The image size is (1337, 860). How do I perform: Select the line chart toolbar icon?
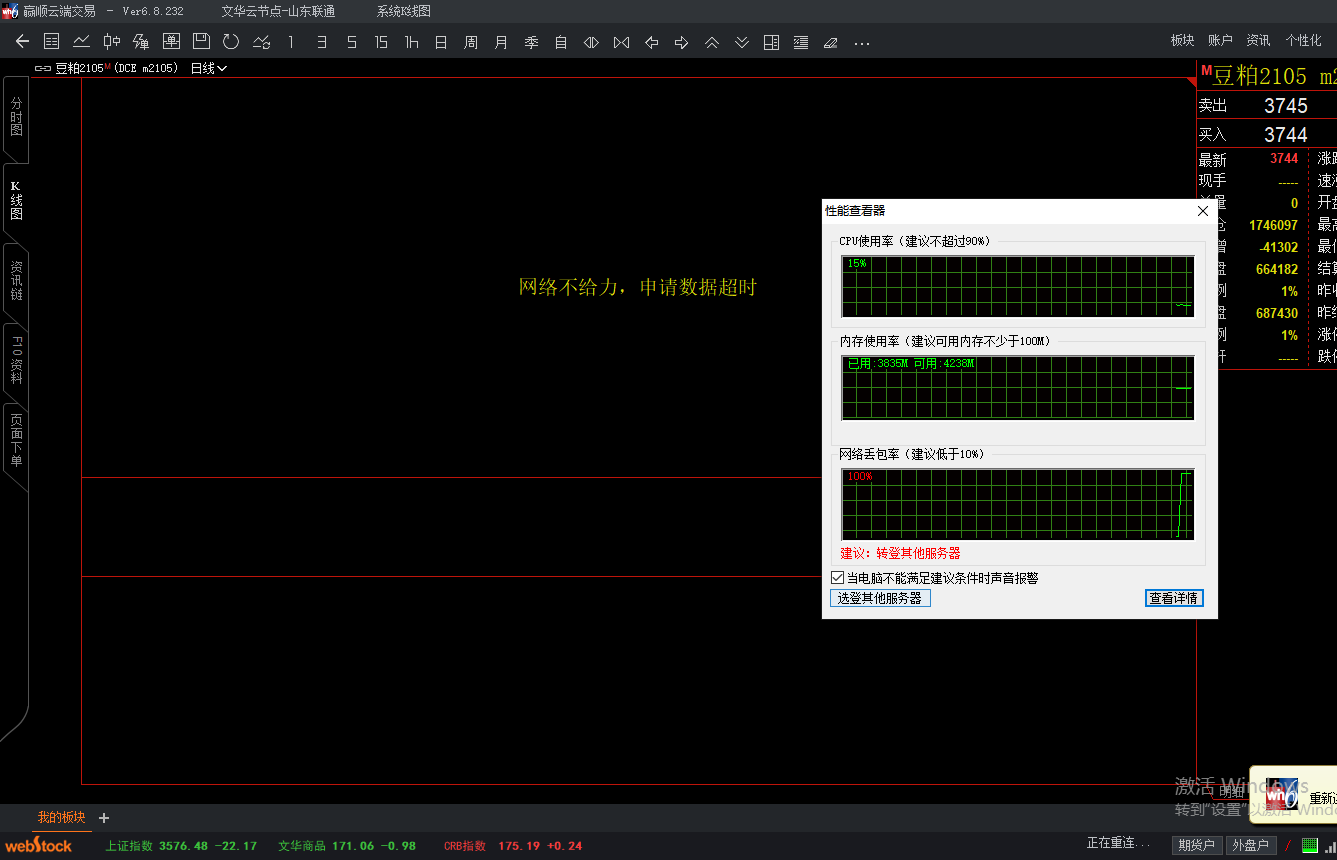point(82,42)
